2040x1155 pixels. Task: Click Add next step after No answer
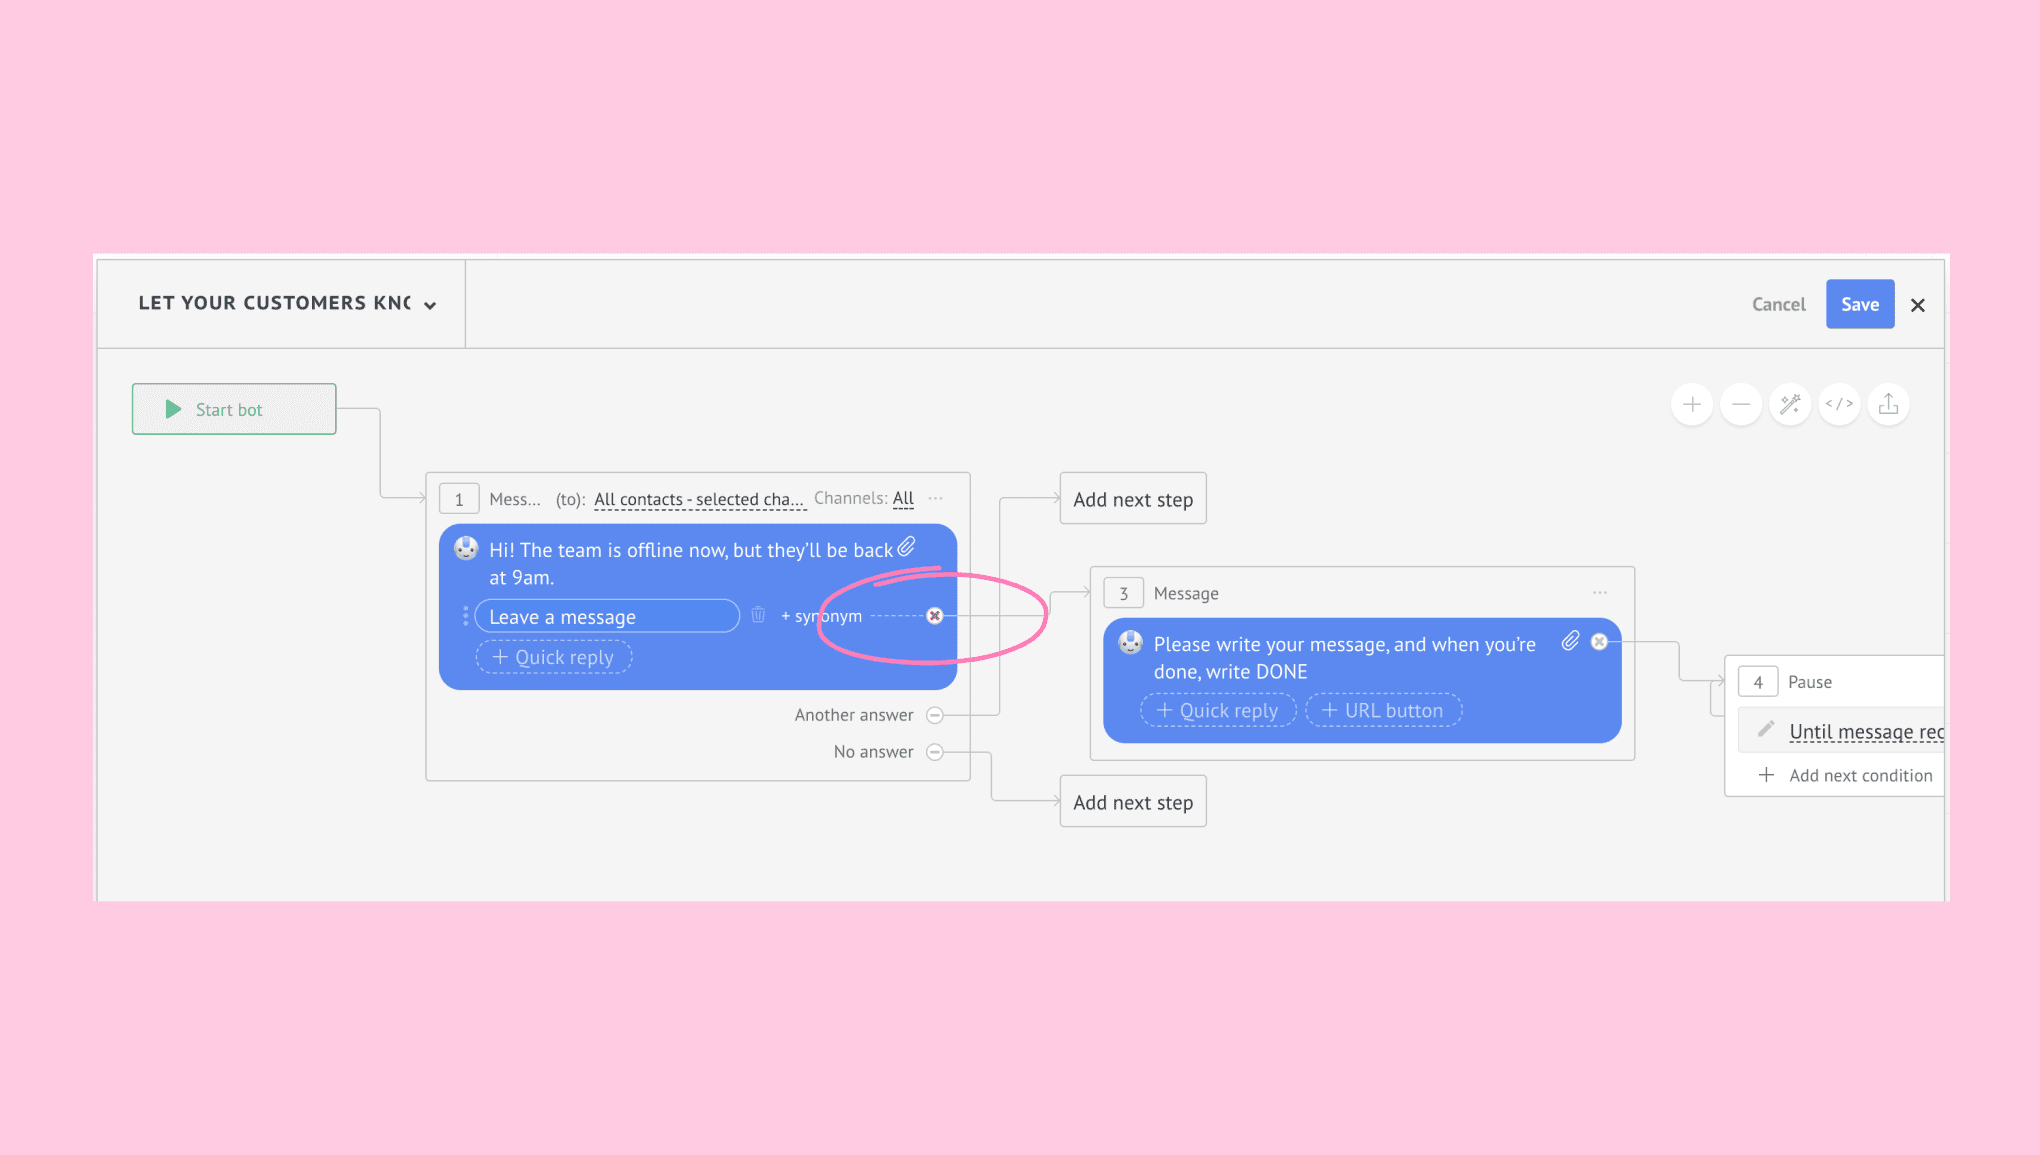tap(1133, 801)
